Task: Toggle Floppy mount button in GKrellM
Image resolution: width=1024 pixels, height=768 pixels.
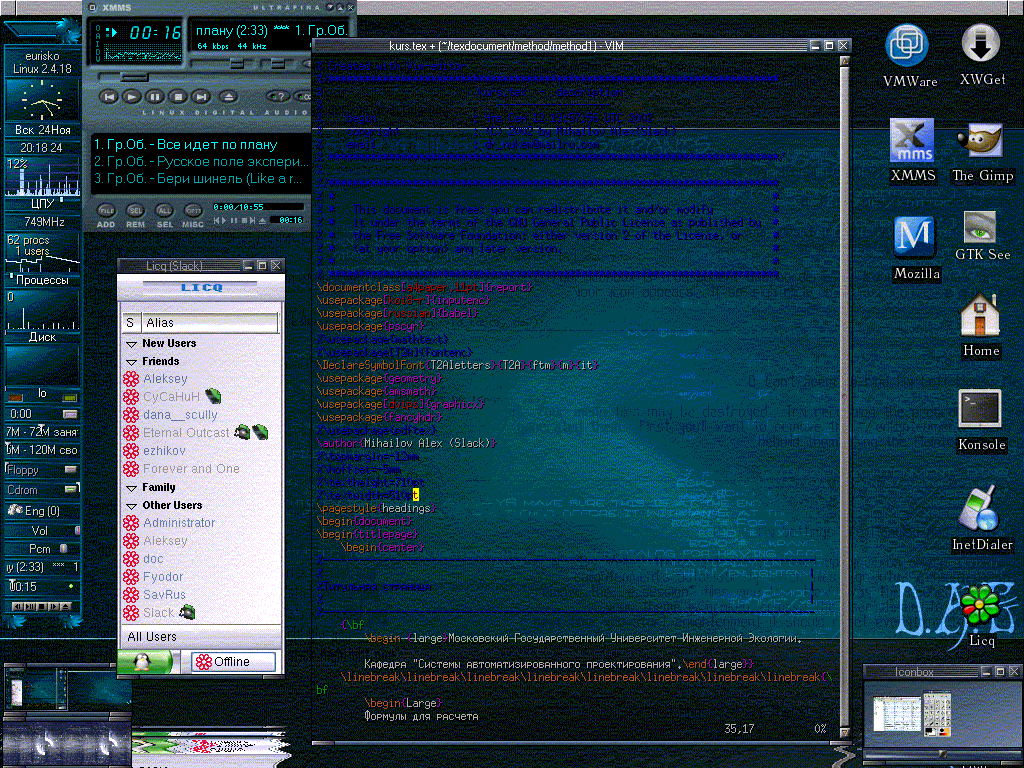Action: point(71,470)
